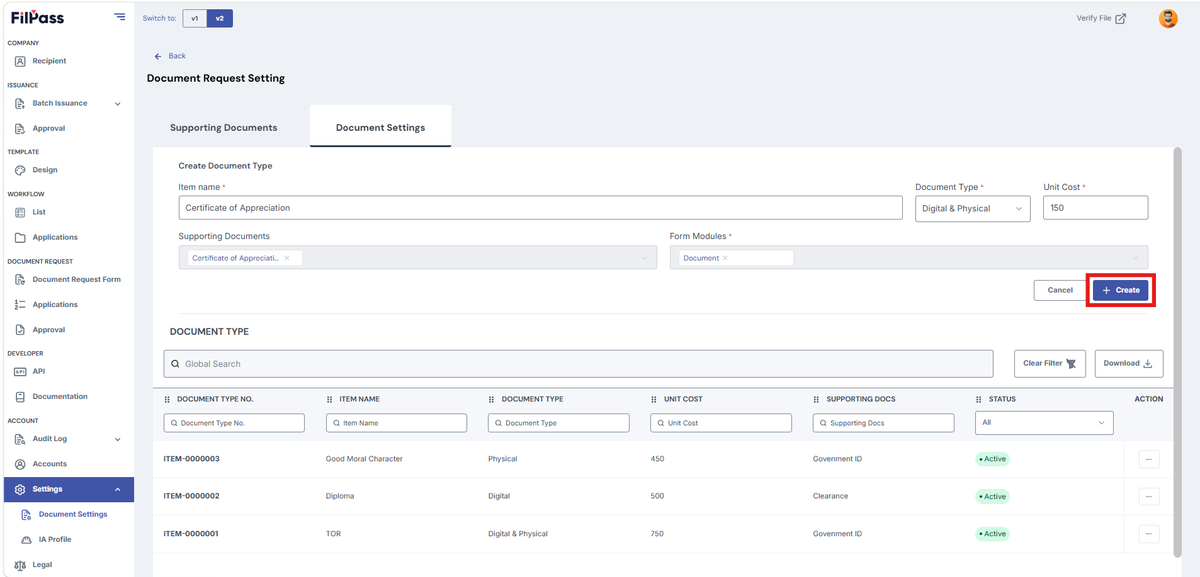Switch to Supporting Documents tab
This screenshot has height=577, width=1200.
(224, 128)
